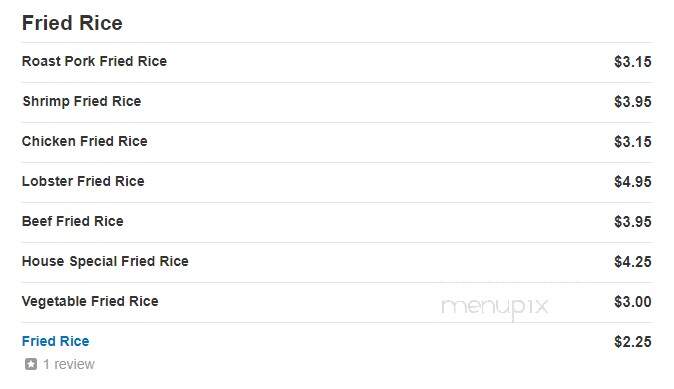Click the $4.25 House Special price
The height and width of the screenshot is (389, 674).
point(633,262)
